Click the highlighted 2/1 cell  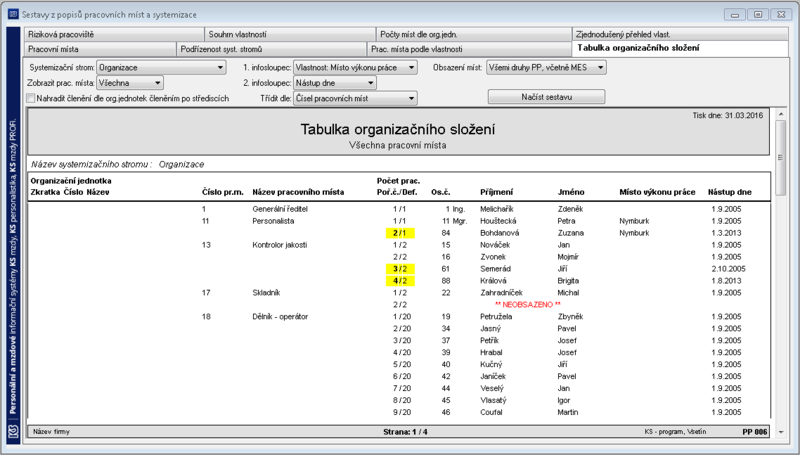[x=401, y=233]
